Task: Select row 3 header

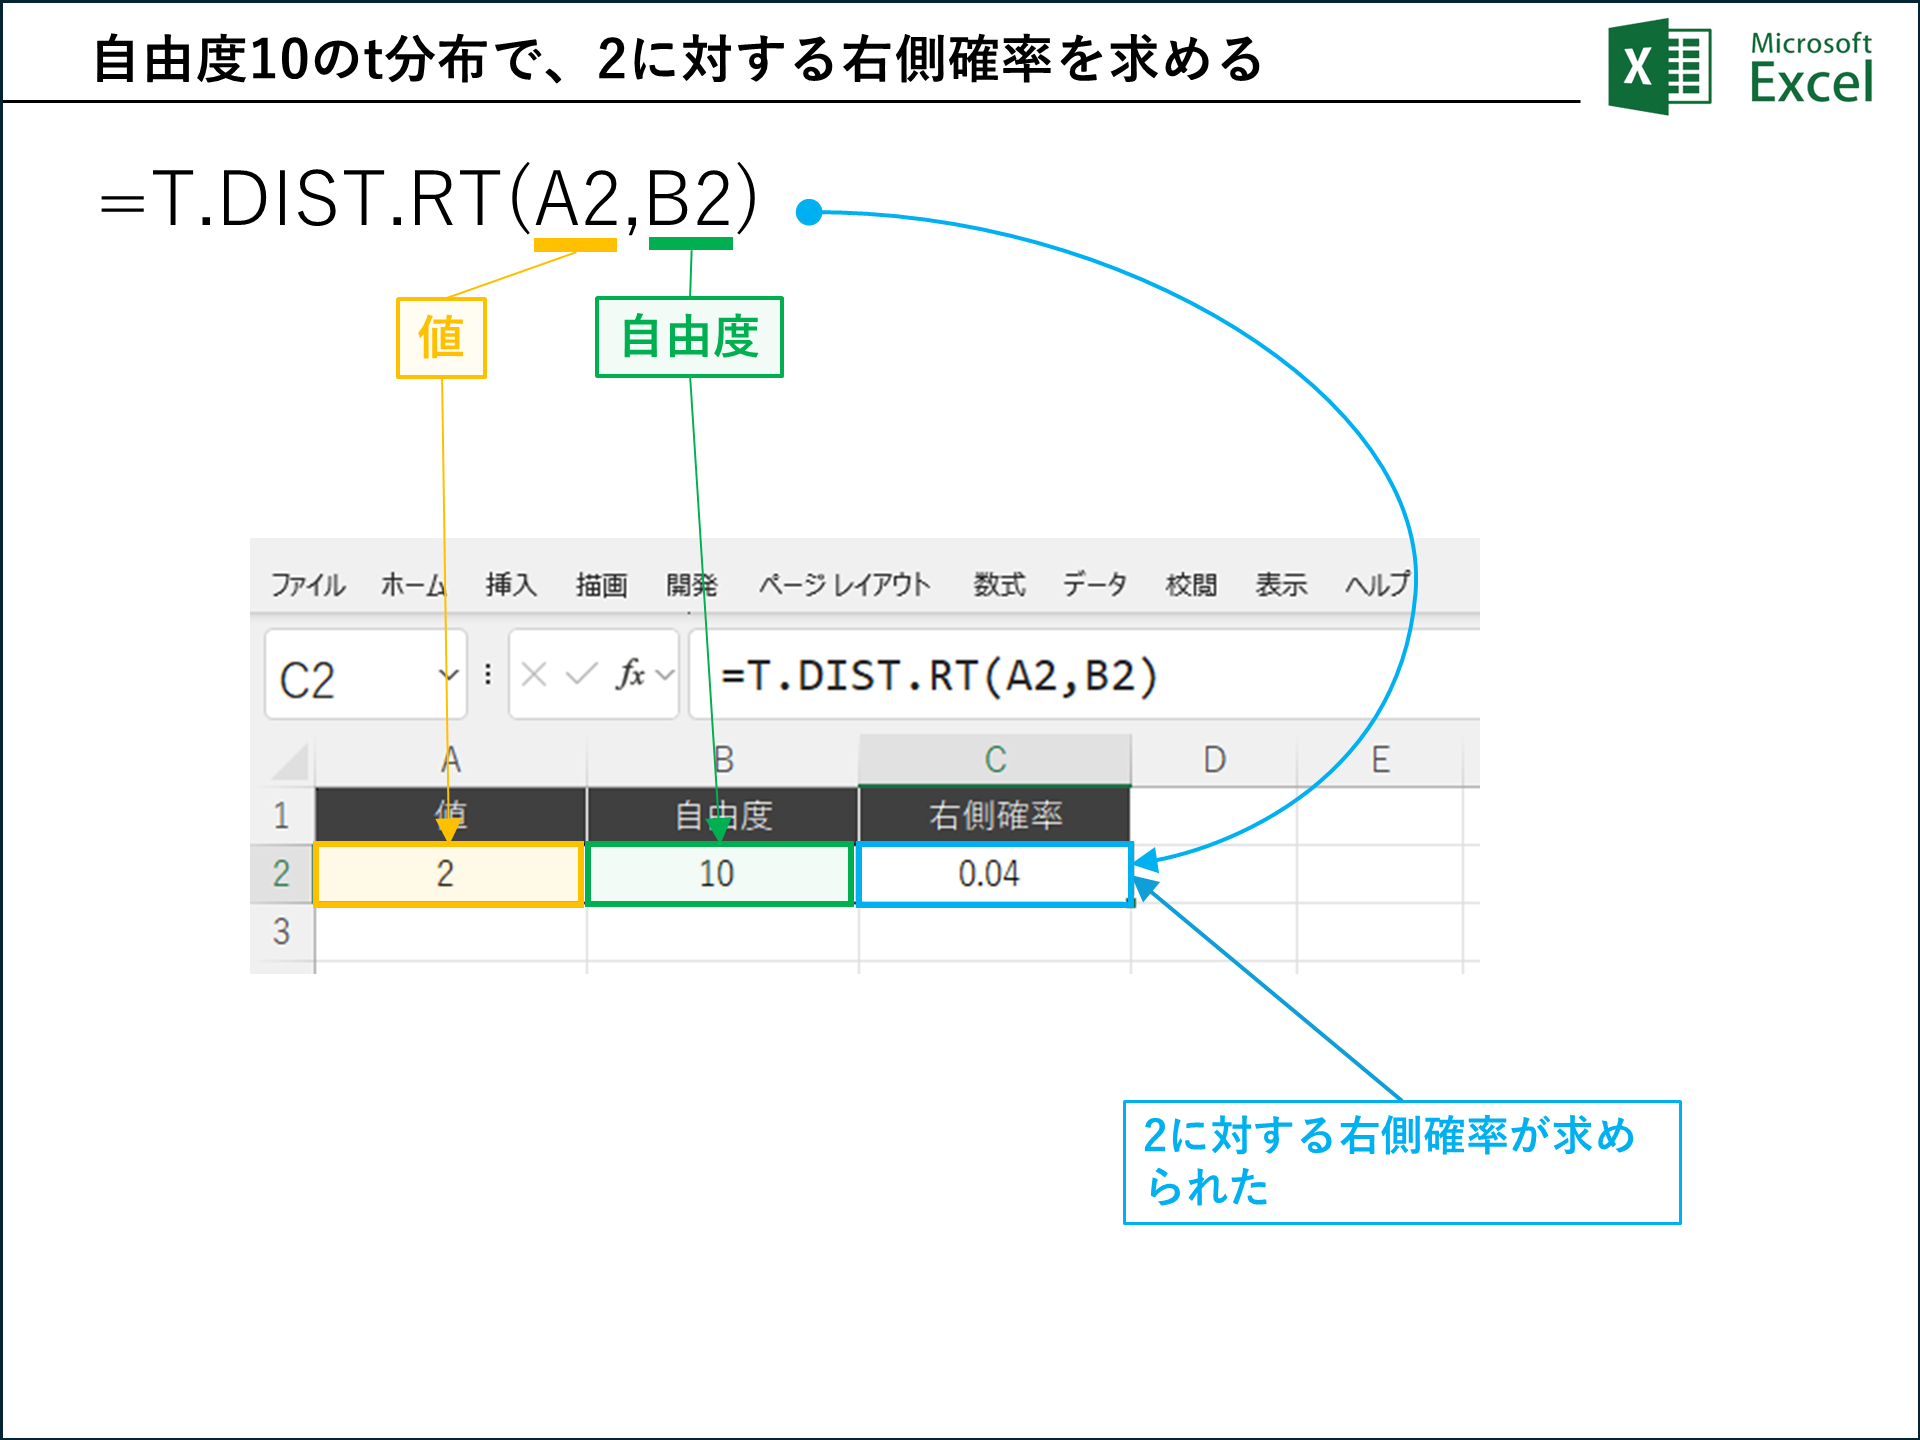Action: click(x=283, y=932)
